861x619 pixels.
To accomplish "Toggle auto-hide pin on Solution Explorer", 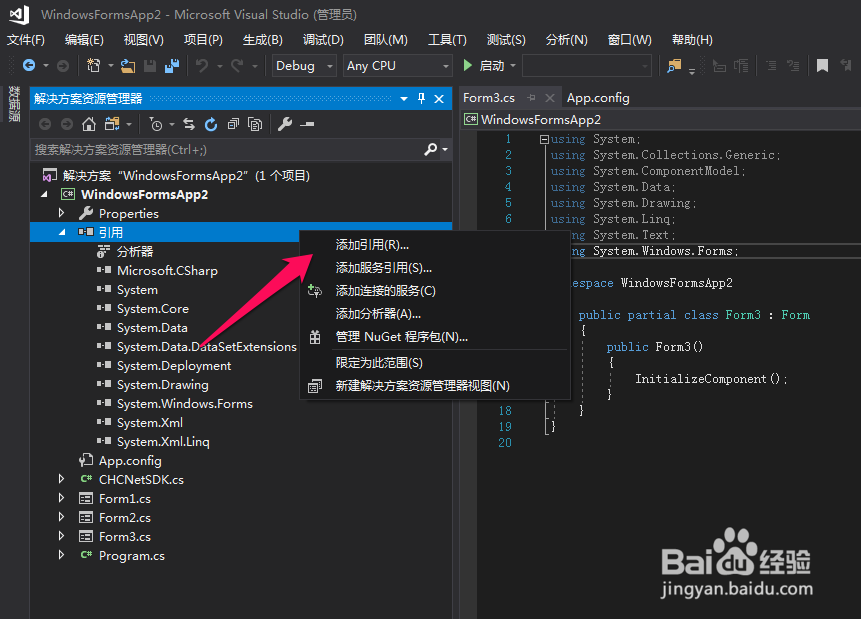I will coord(421,98).
